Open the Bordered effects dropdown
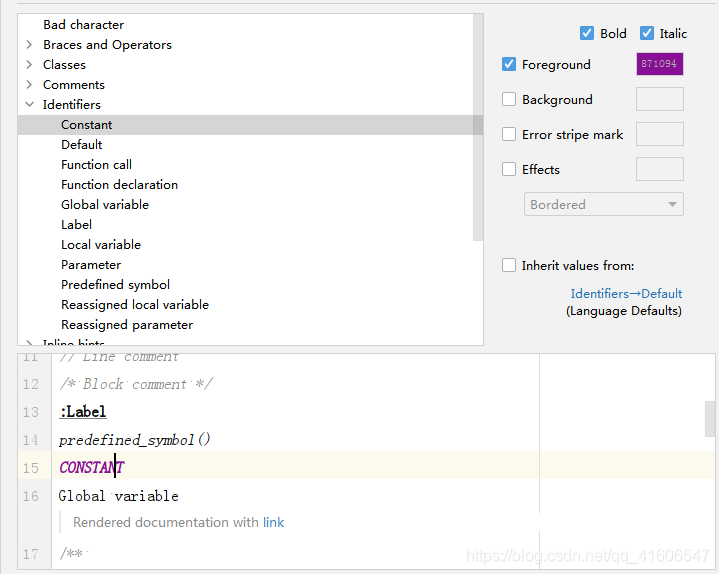 [x=603, y=204]
